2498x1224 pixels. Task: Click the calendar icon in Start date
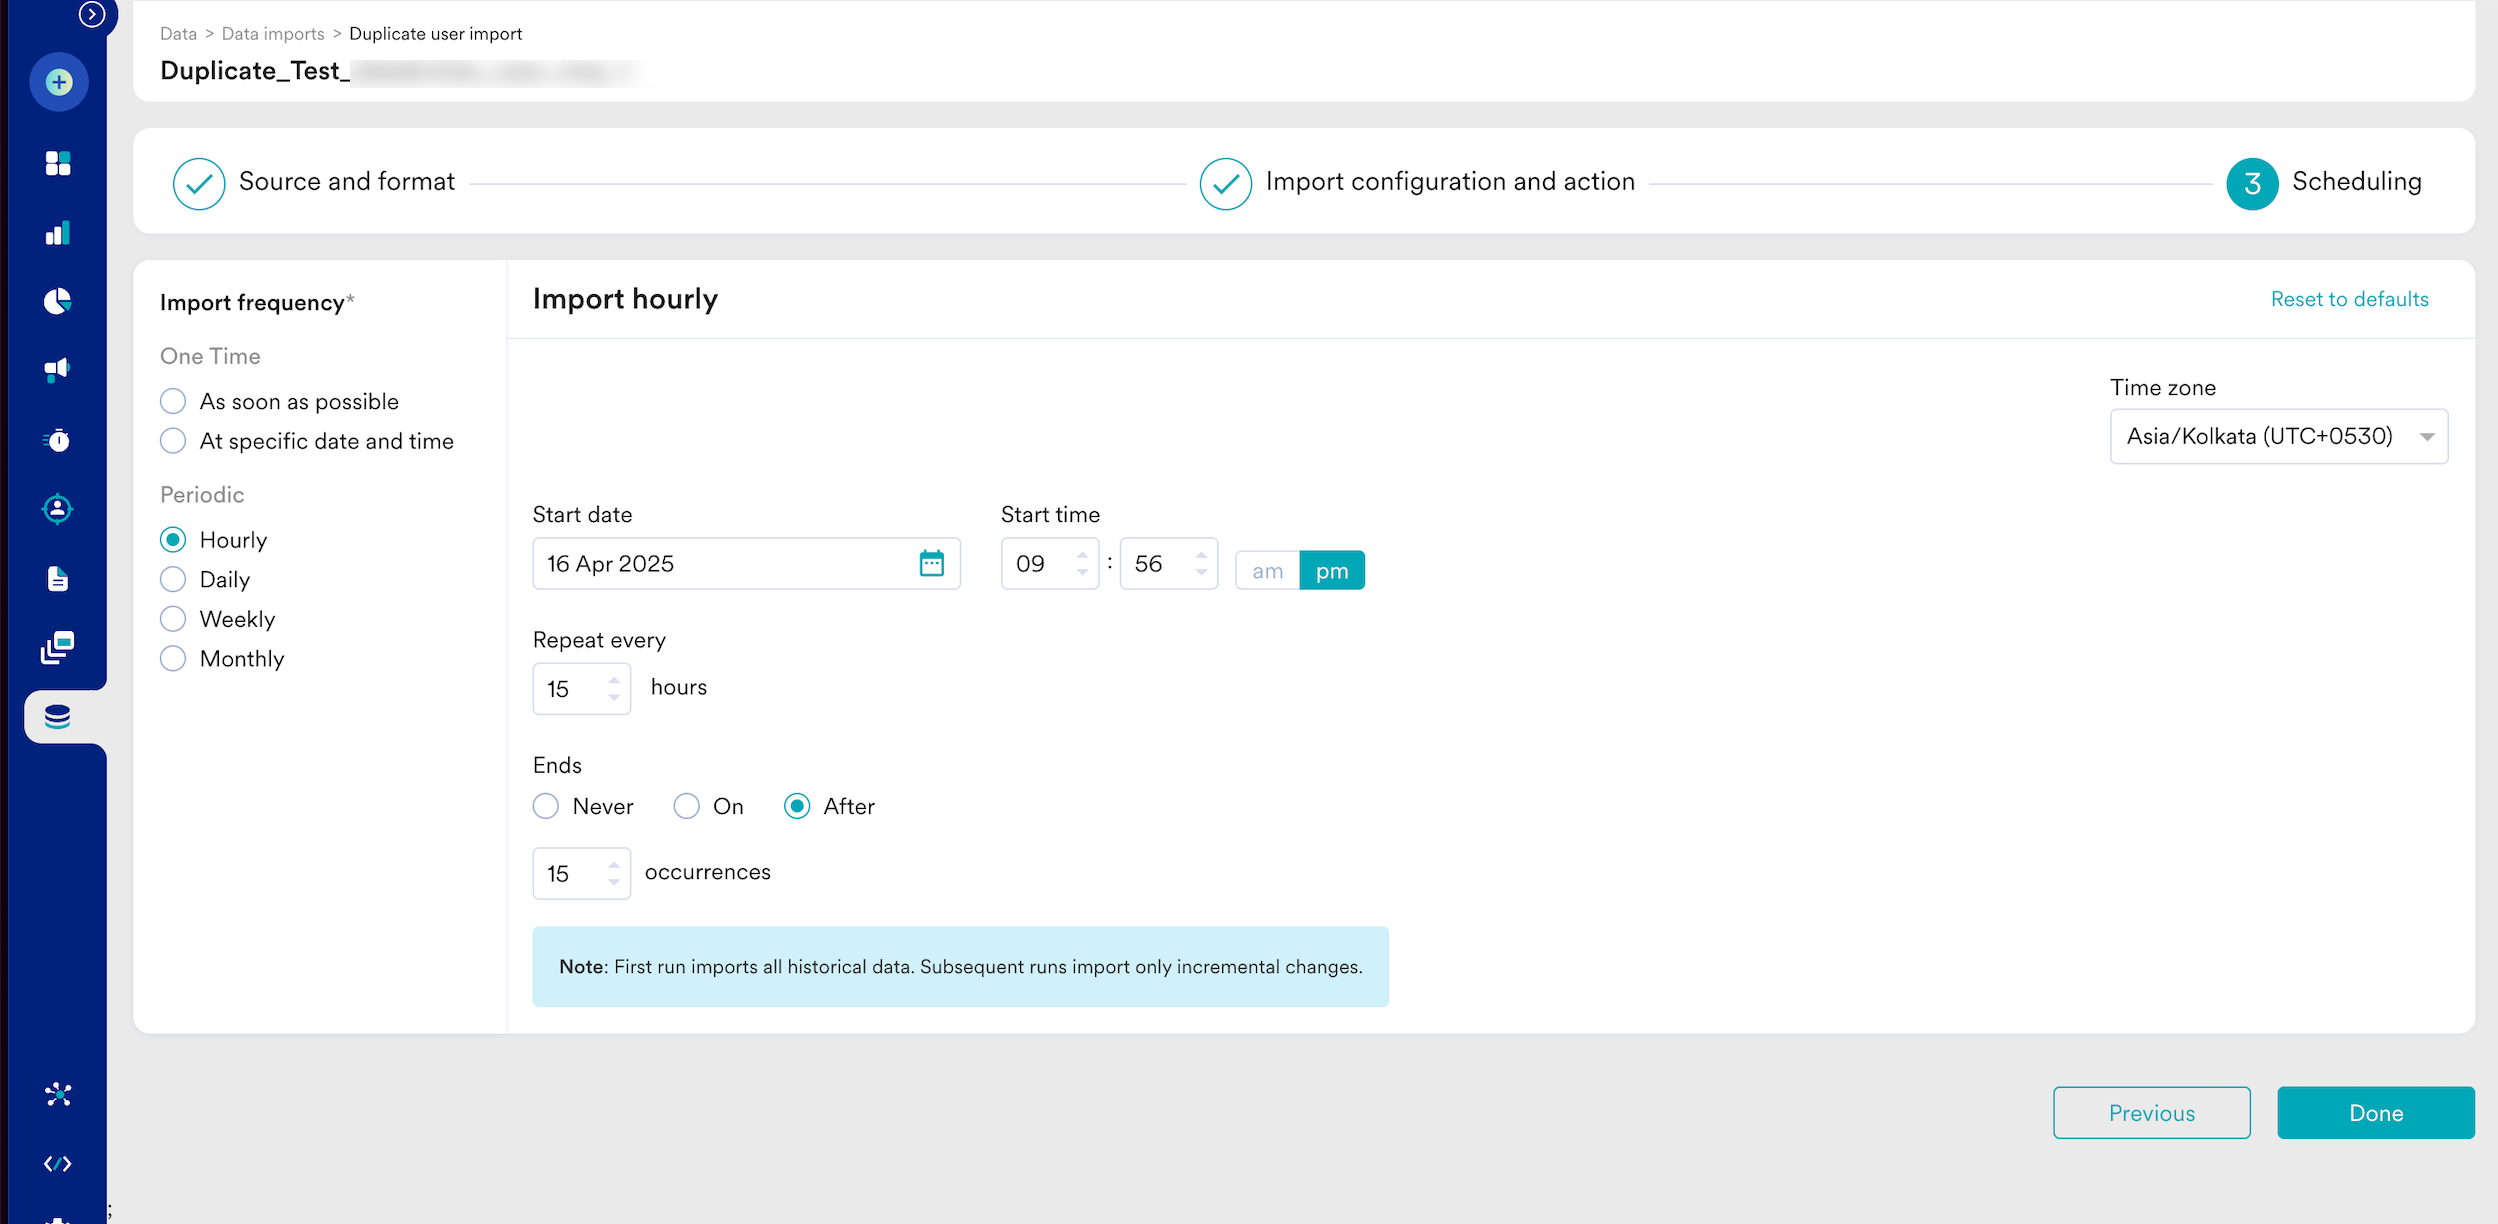click(x=931, y=564)
